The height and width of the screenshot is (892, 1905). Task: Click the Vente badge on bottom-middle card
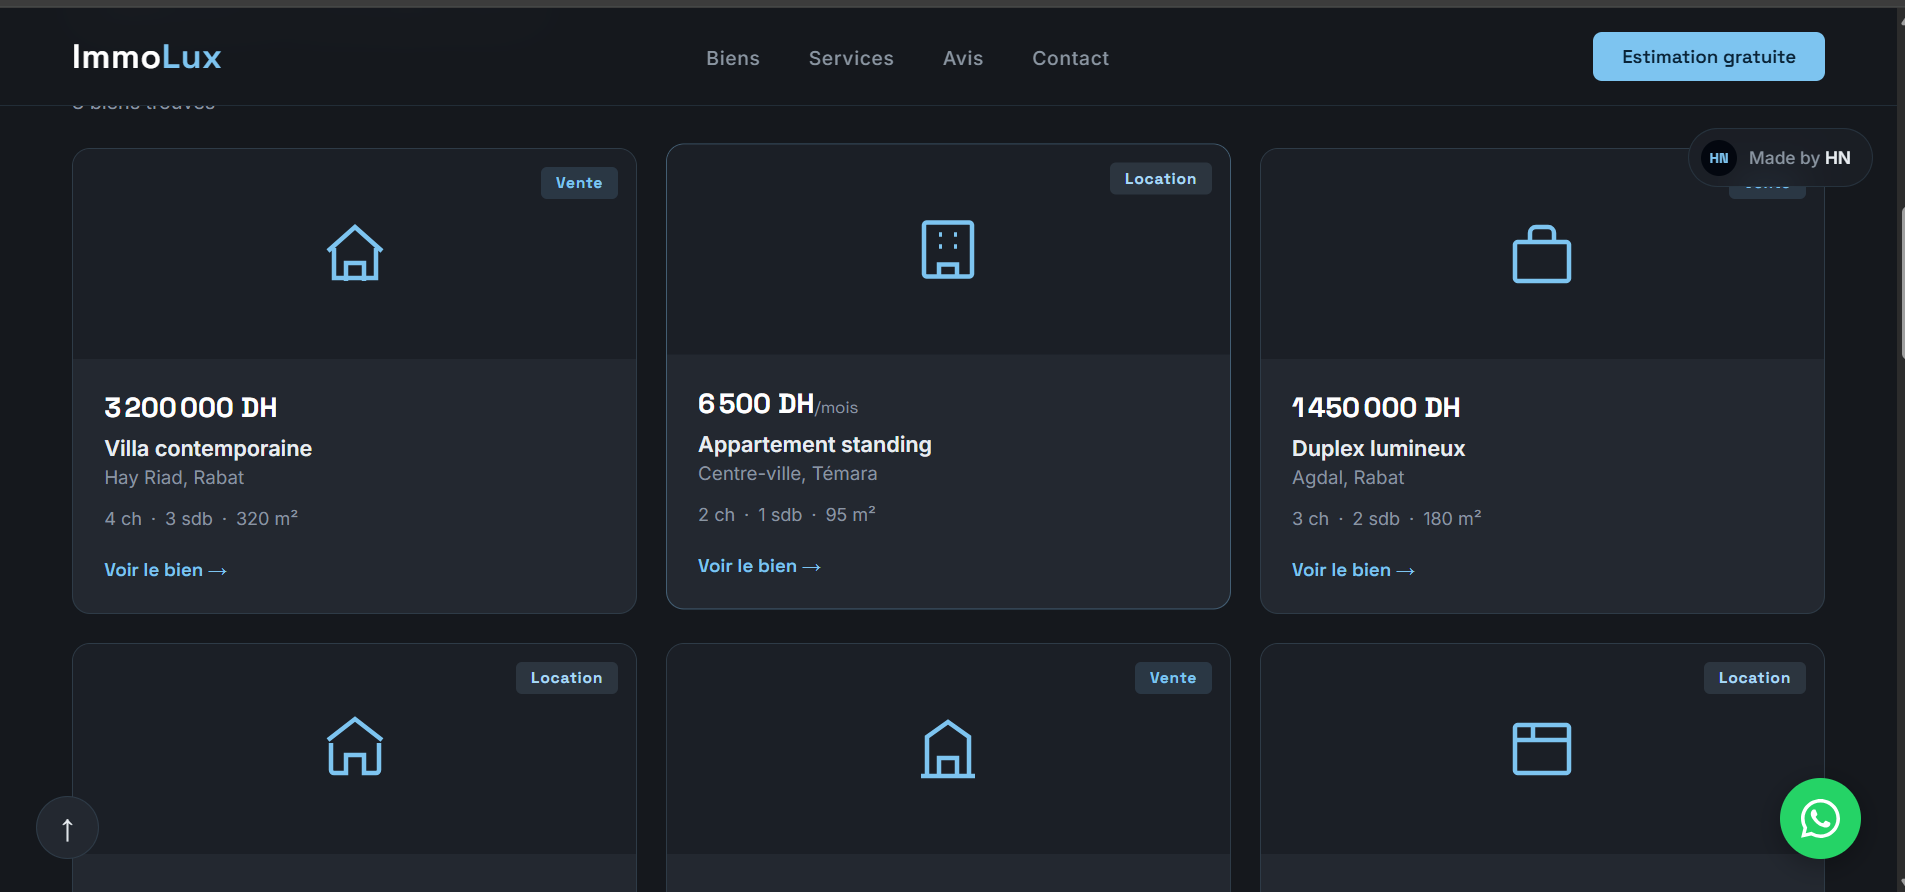1173,678
